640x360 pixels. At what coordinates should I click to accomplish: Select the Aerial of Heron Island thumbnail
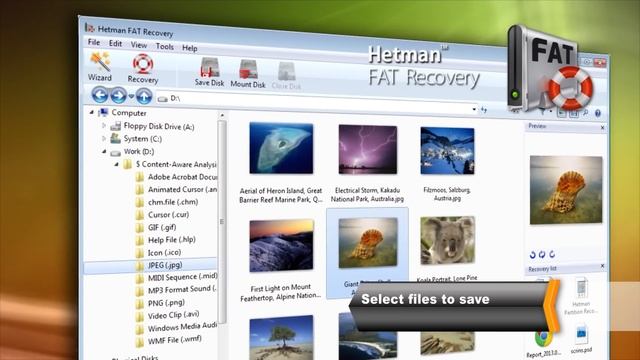tap(281, 149)
